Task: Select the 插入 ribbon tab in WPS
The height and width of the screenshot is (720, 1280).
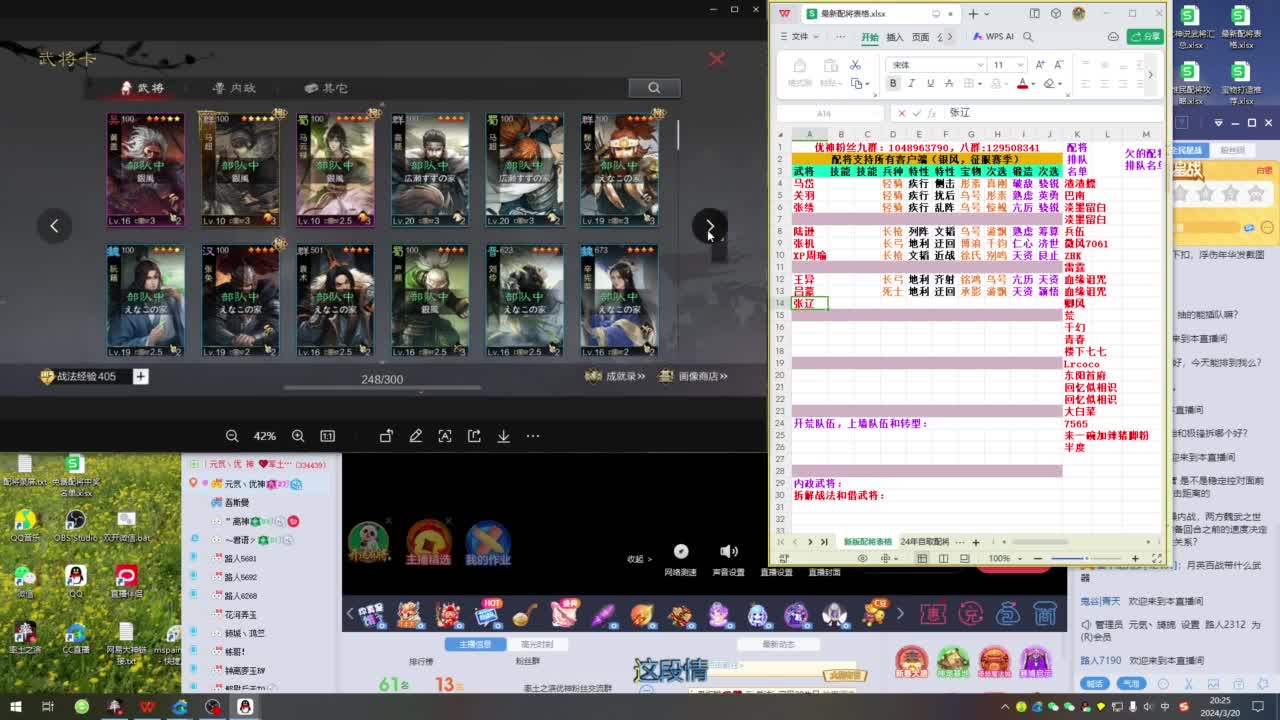Action: [895, 37]
